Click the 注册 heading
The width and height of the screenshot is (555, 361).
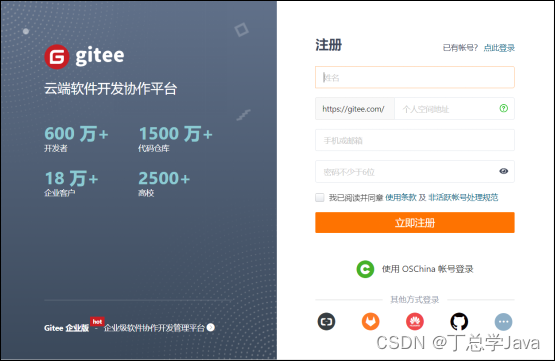point(328,45)
